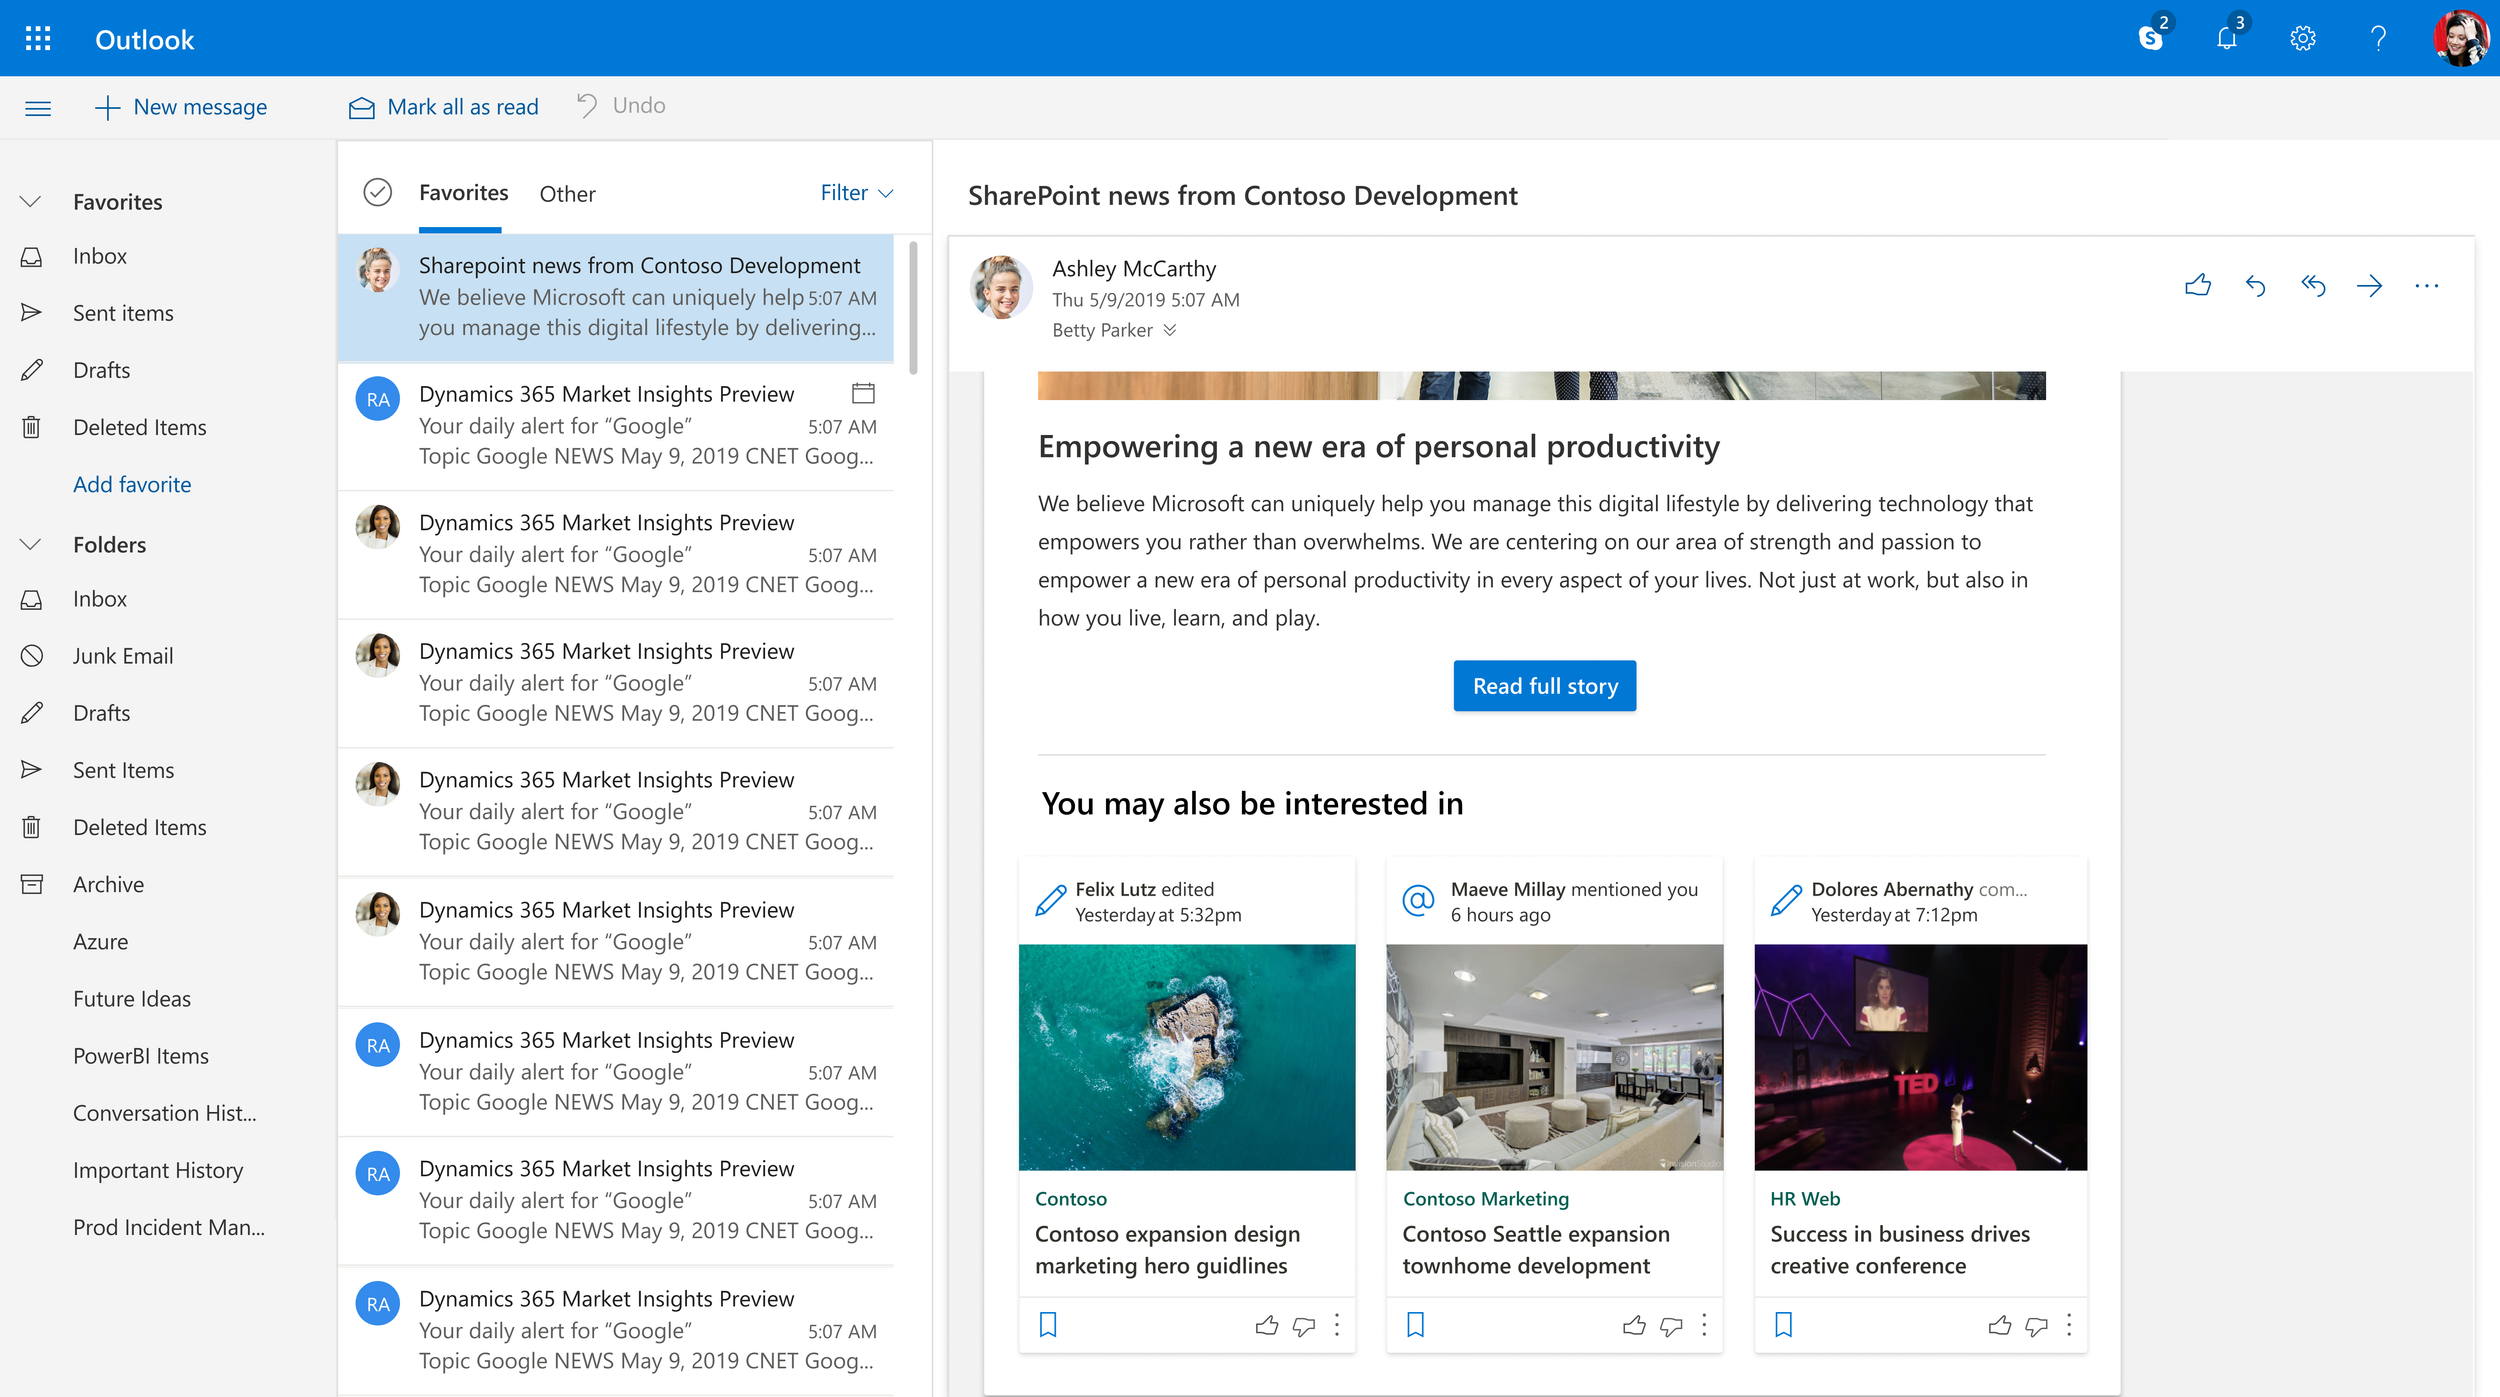
Task: Click the Add favorite link
Action: pos(132,485)
